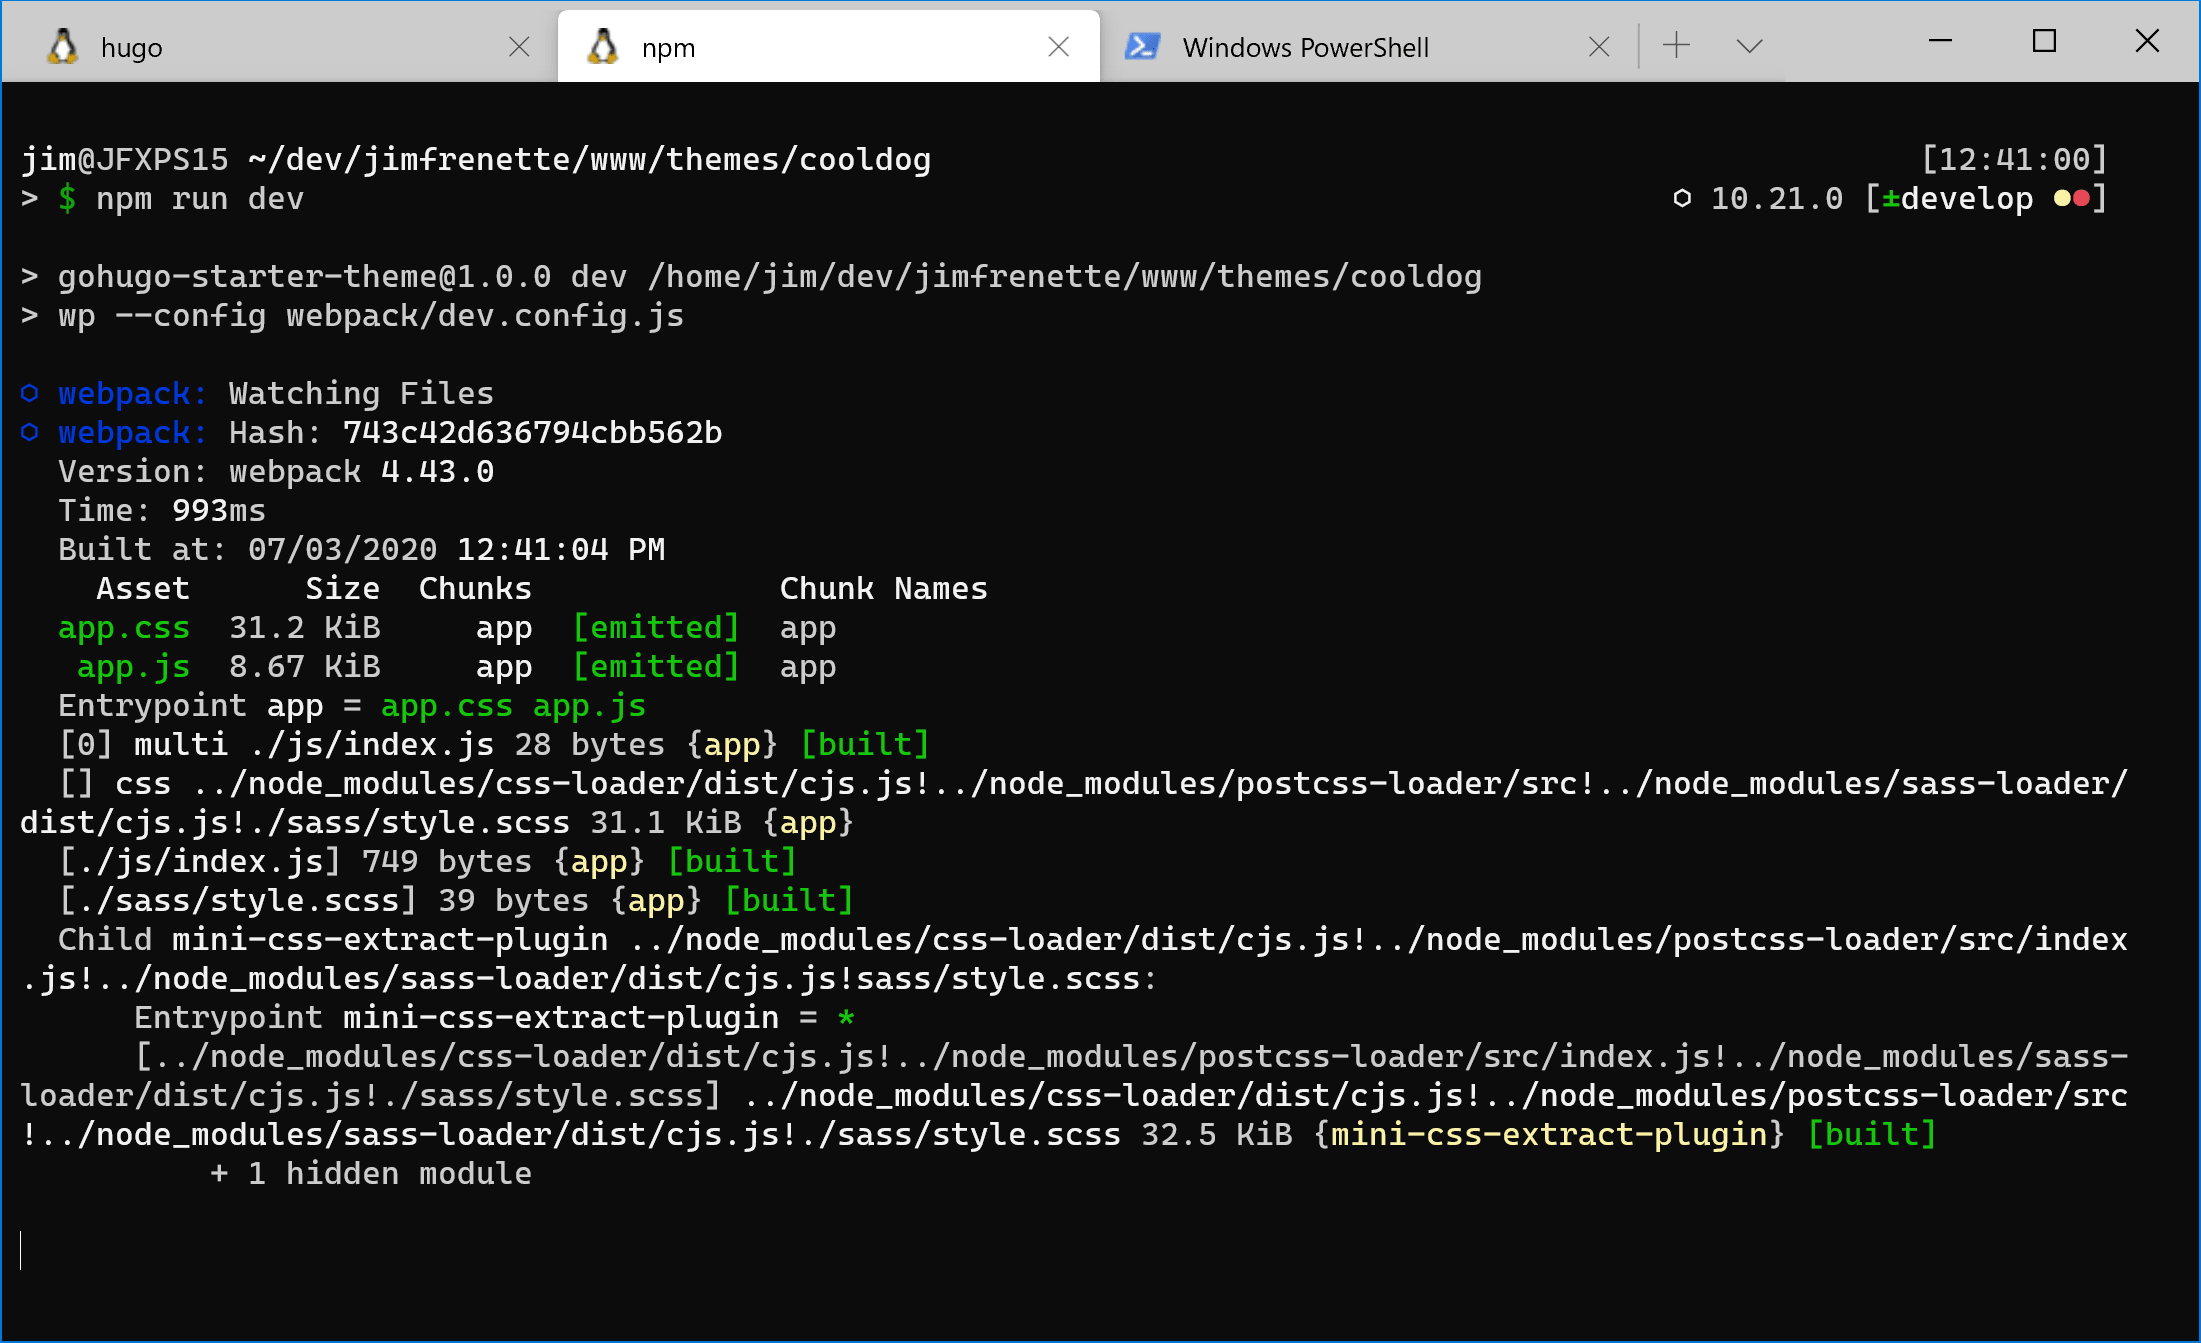Click the '{mini-css-extract-plugin}' yellow text
This screenshot has height=1343, width=2201.
pos(1549,1135)
